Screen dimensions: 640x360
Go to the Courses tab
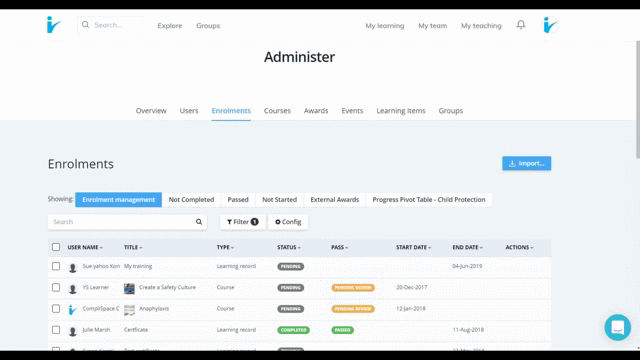point(277,111)
